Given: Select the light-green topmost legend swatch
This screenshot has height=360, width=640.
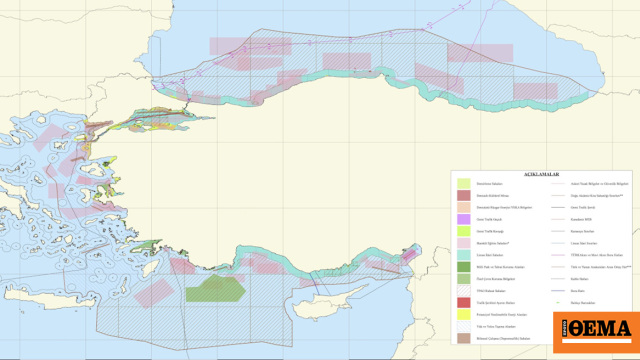Looking at the screenshot, I should point(464,183).
